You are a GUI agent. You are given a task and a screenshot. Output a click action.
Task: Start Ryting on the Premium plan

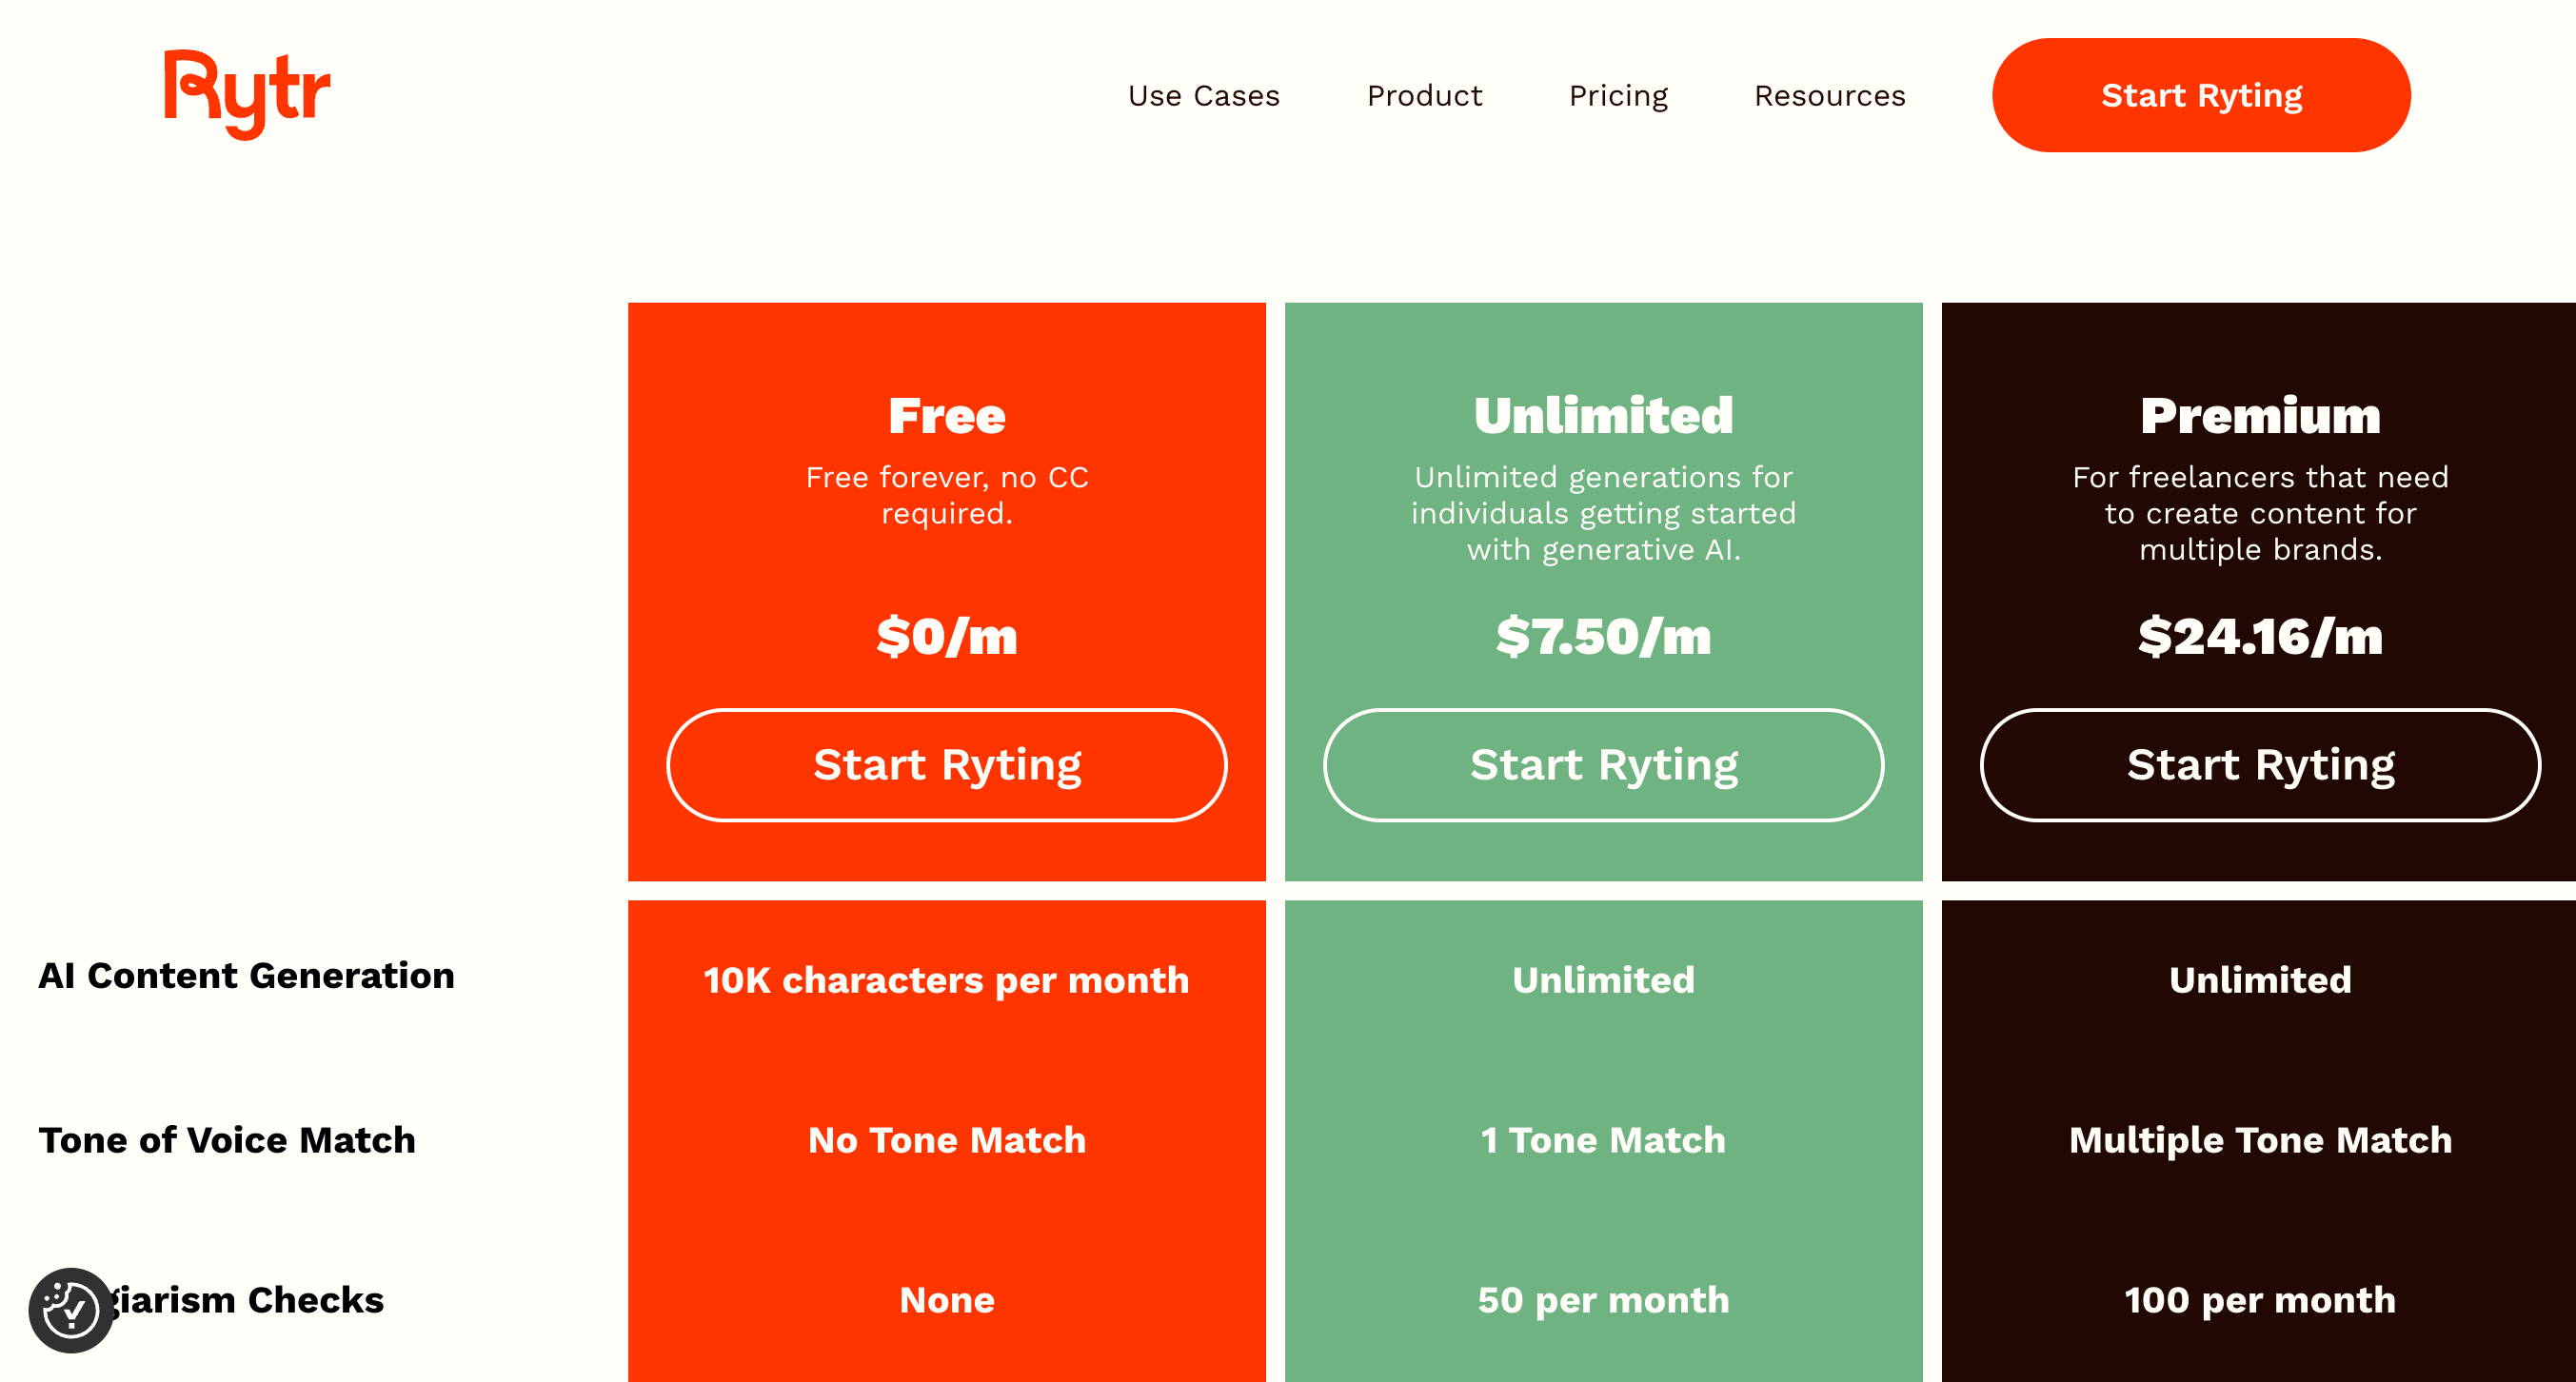(x=2259, y=765)
